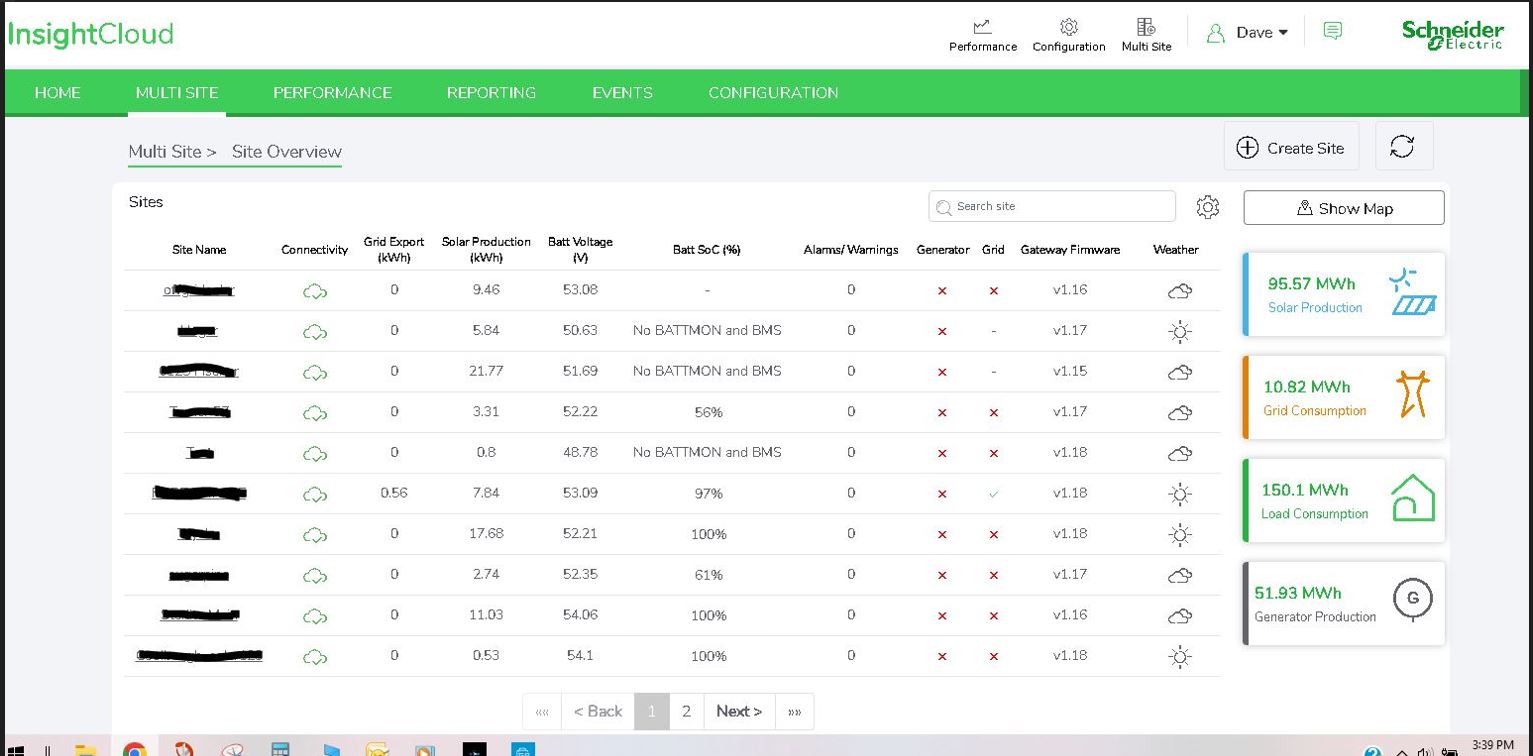
Task: Click the refresh sites icon button
Action: 1403,147
